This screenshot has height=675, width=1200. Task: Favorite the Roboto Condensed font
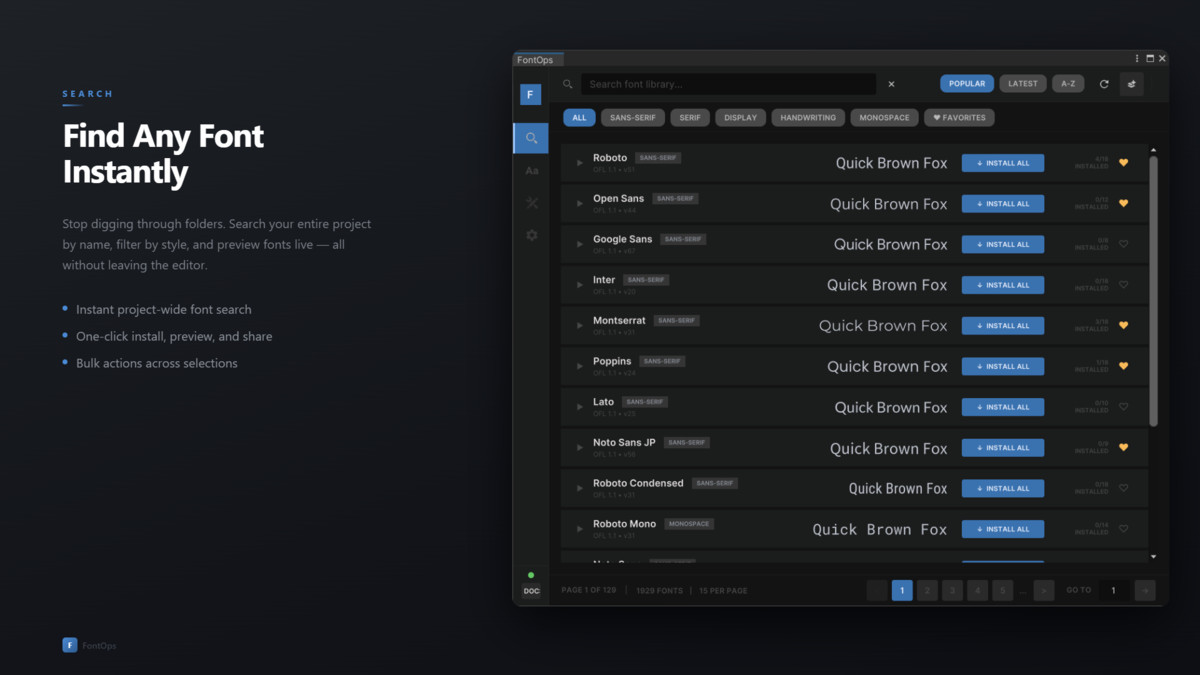click(1123, 488)
